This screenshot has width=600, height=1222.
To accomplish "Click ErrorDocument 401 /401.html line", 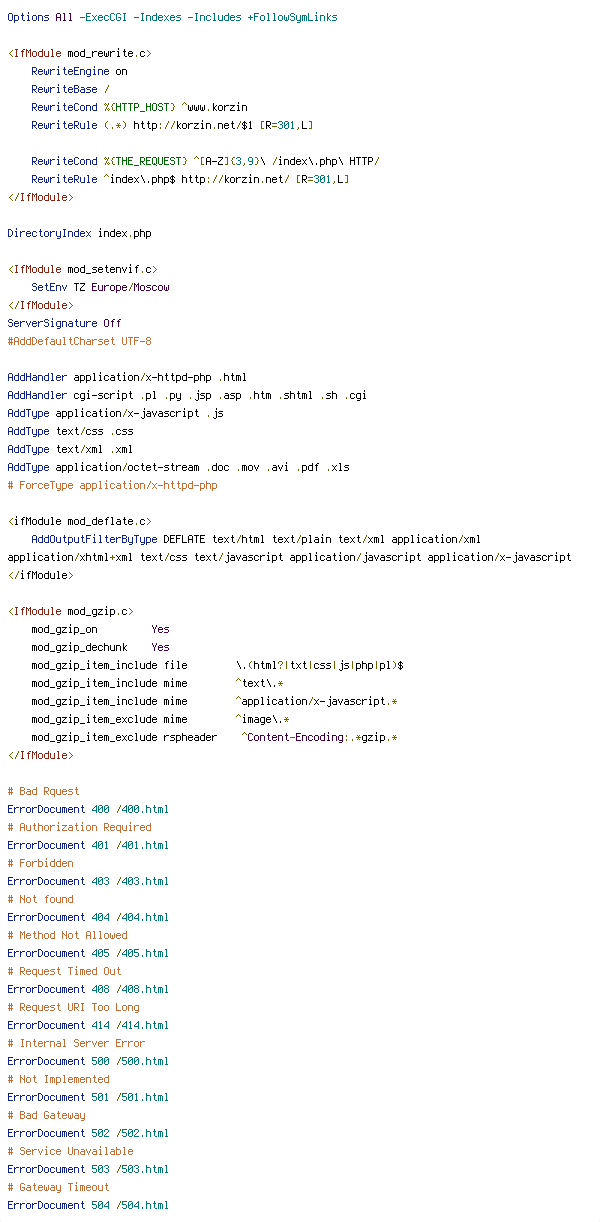I will (88, 845).
